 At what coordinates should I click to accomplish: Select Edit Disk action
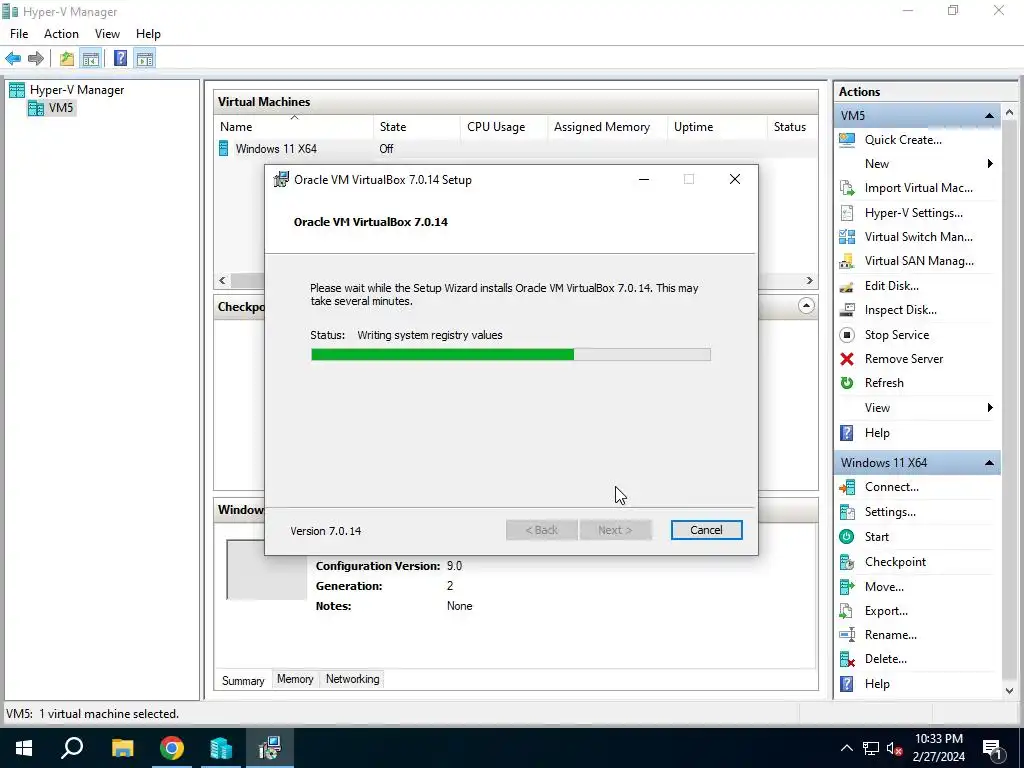click(891, 286)
